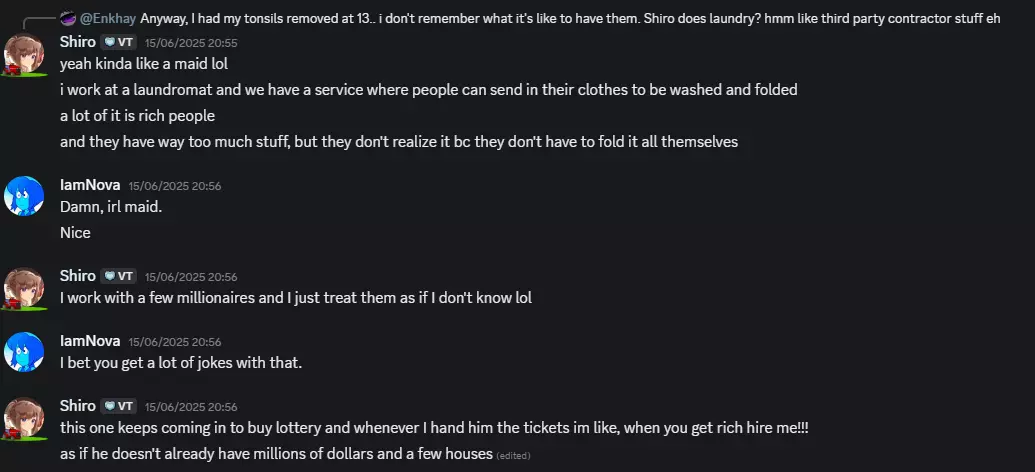Image resolution: width=1035 pixels, height=472 pixels.
Task: Open Shiro's avatar beside the millionaires message
Action: 24,288
